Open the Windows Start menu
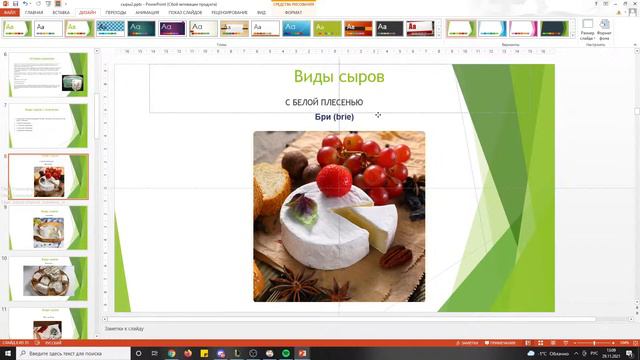640x360 pixels. 8,353
